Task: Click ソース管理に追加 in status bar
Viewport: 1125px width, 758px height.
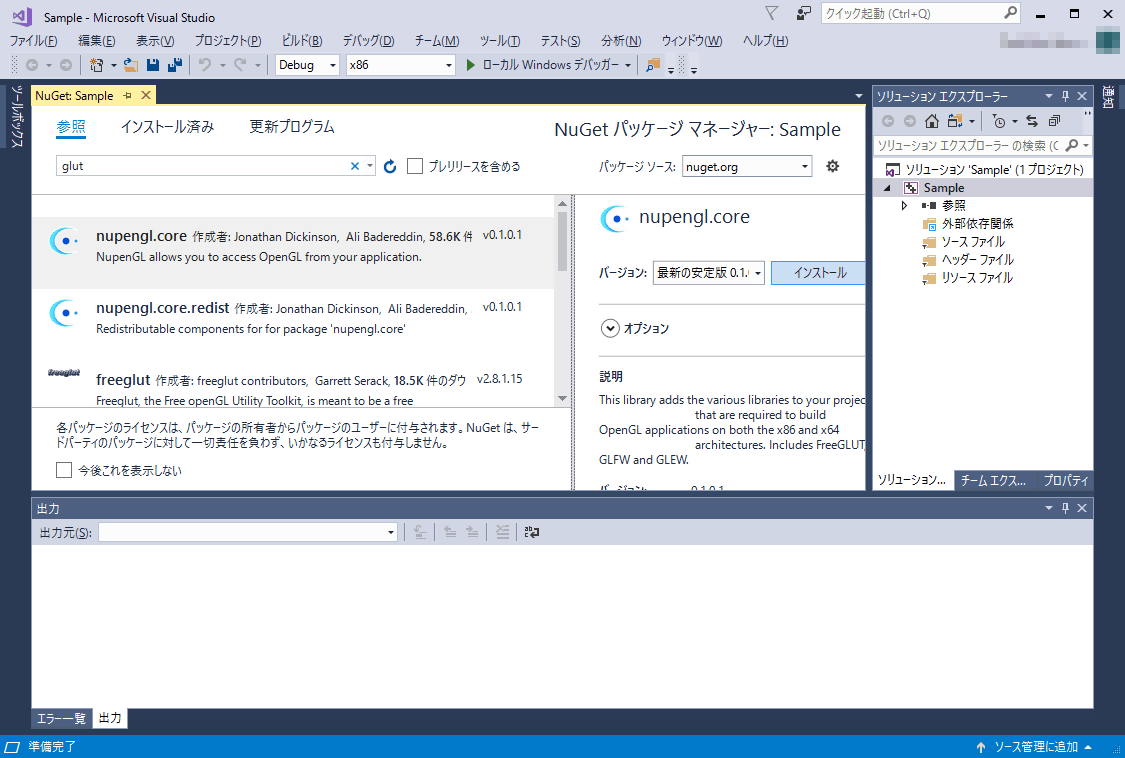Action: (x=1035, y=747)
